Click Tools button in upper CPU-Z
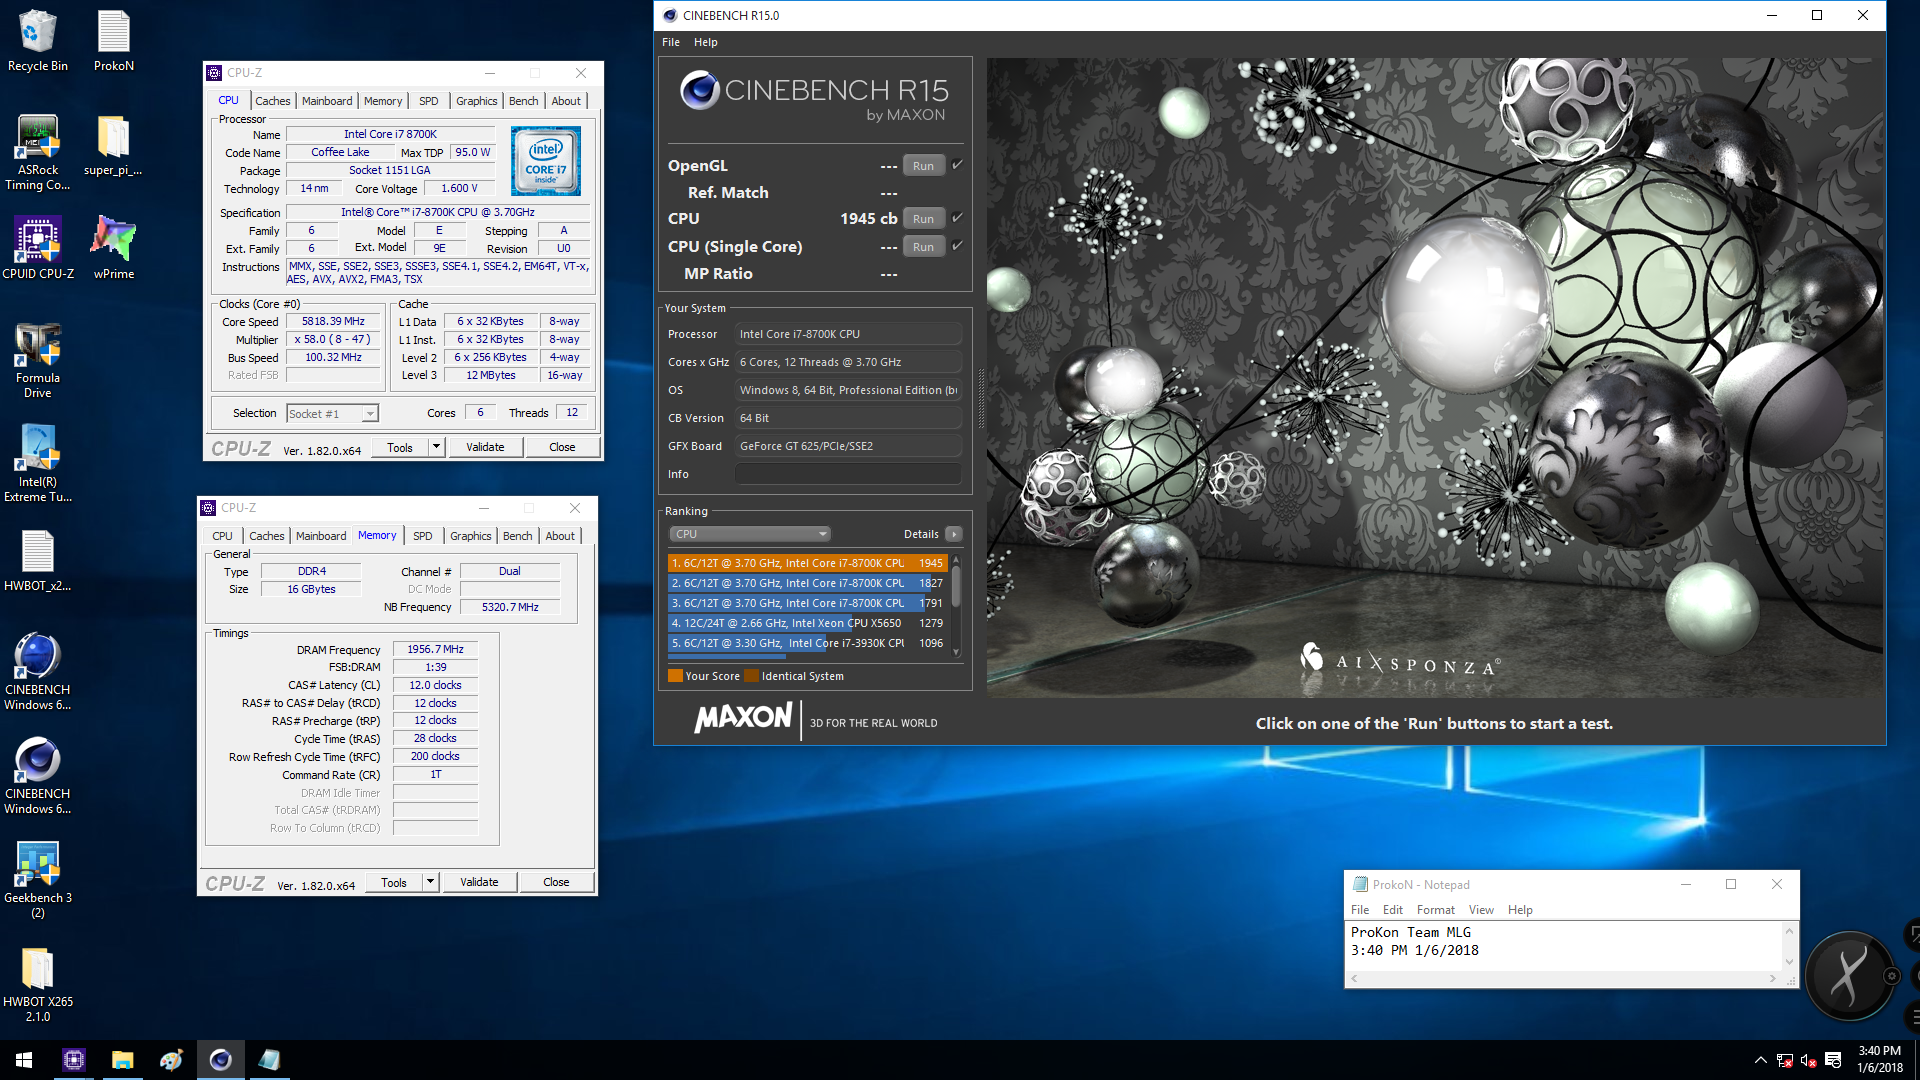This screenshot has height=1080, width=1920. click(x=400, y=447)
